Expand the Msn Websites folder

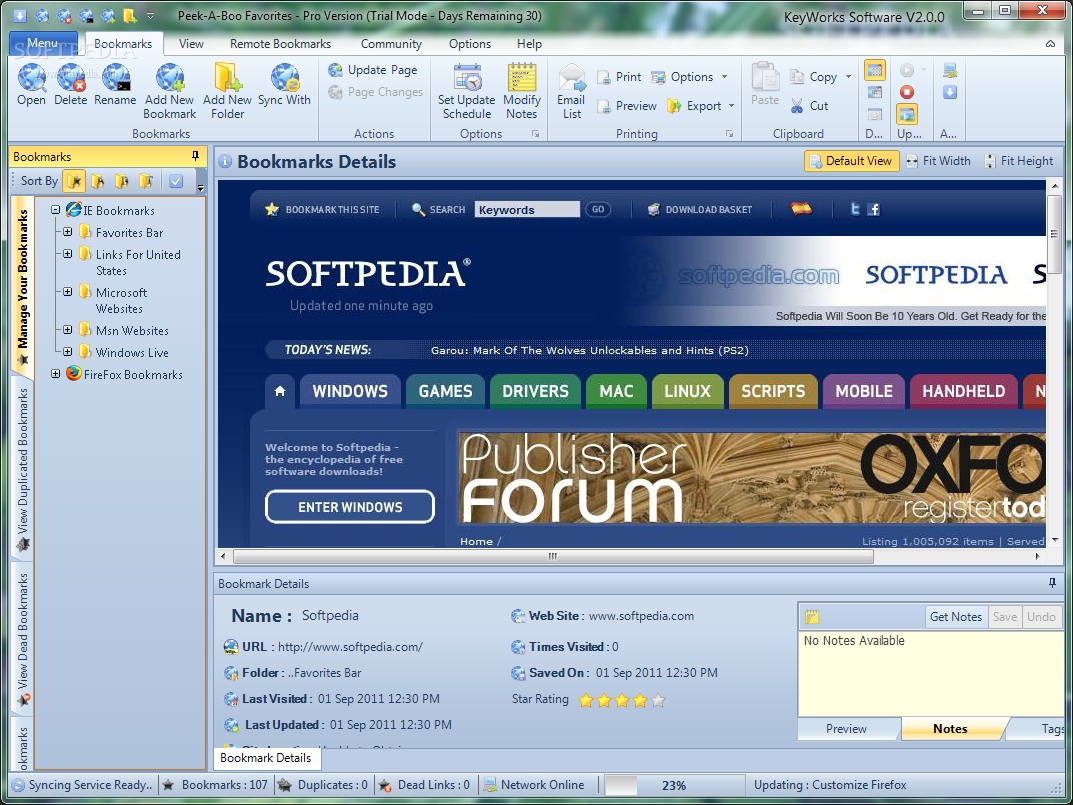(x=68, y=330)
